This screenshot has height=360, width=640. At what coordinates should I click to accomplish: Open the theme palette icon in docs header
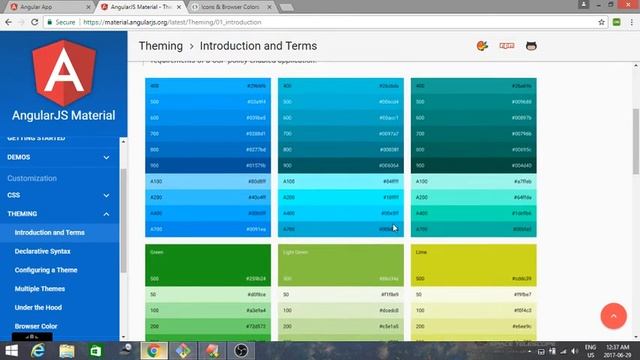482,46
